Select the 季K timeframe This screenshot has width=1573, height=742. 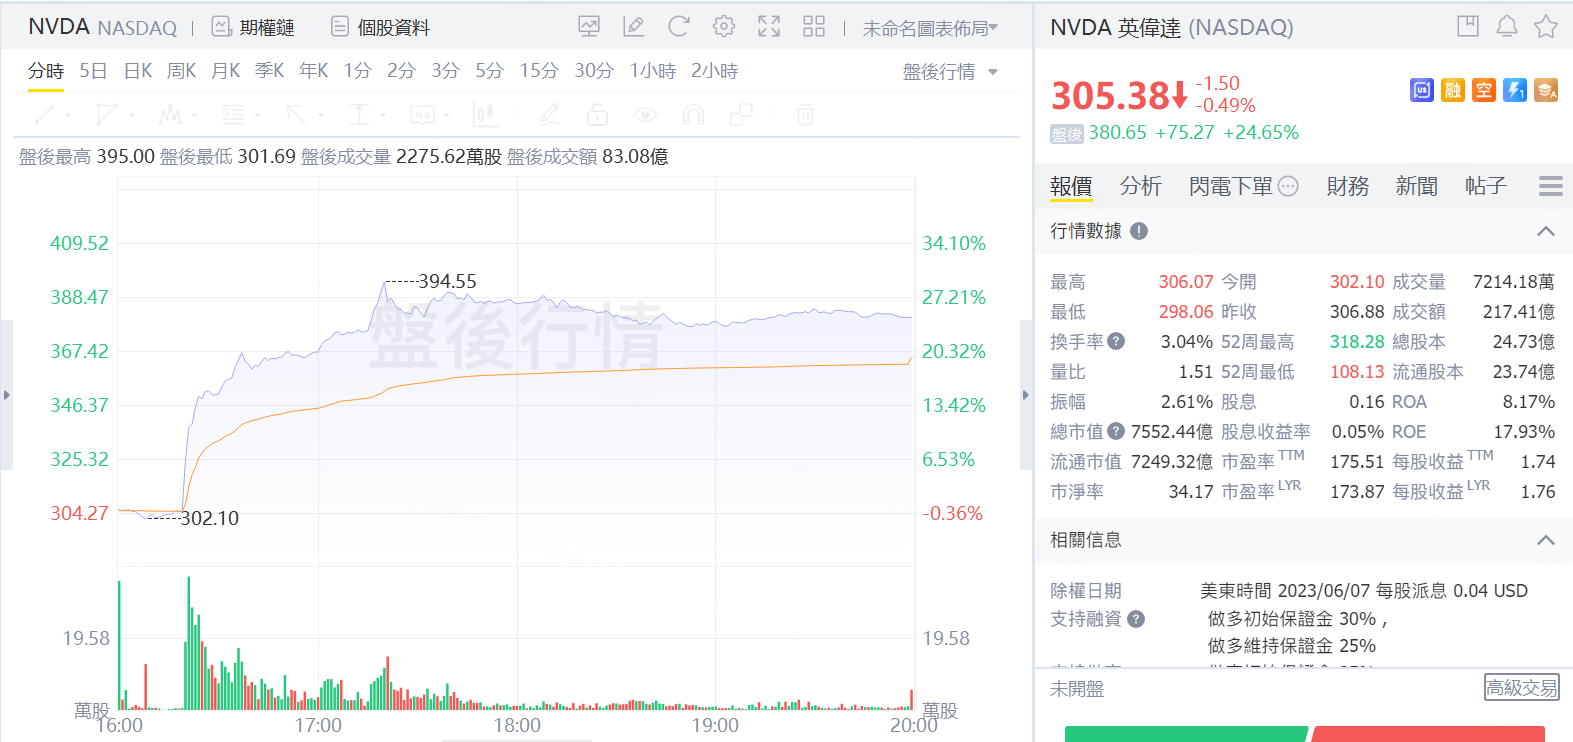point(270,71)
